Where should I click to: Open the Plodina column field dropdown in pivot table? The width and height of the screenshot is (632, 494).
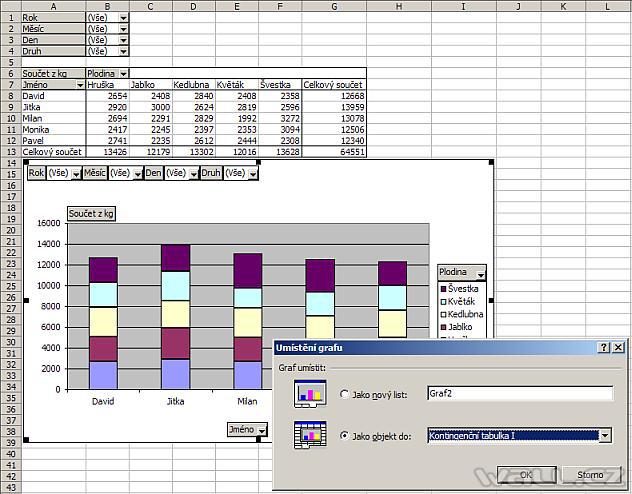[123, 74]
